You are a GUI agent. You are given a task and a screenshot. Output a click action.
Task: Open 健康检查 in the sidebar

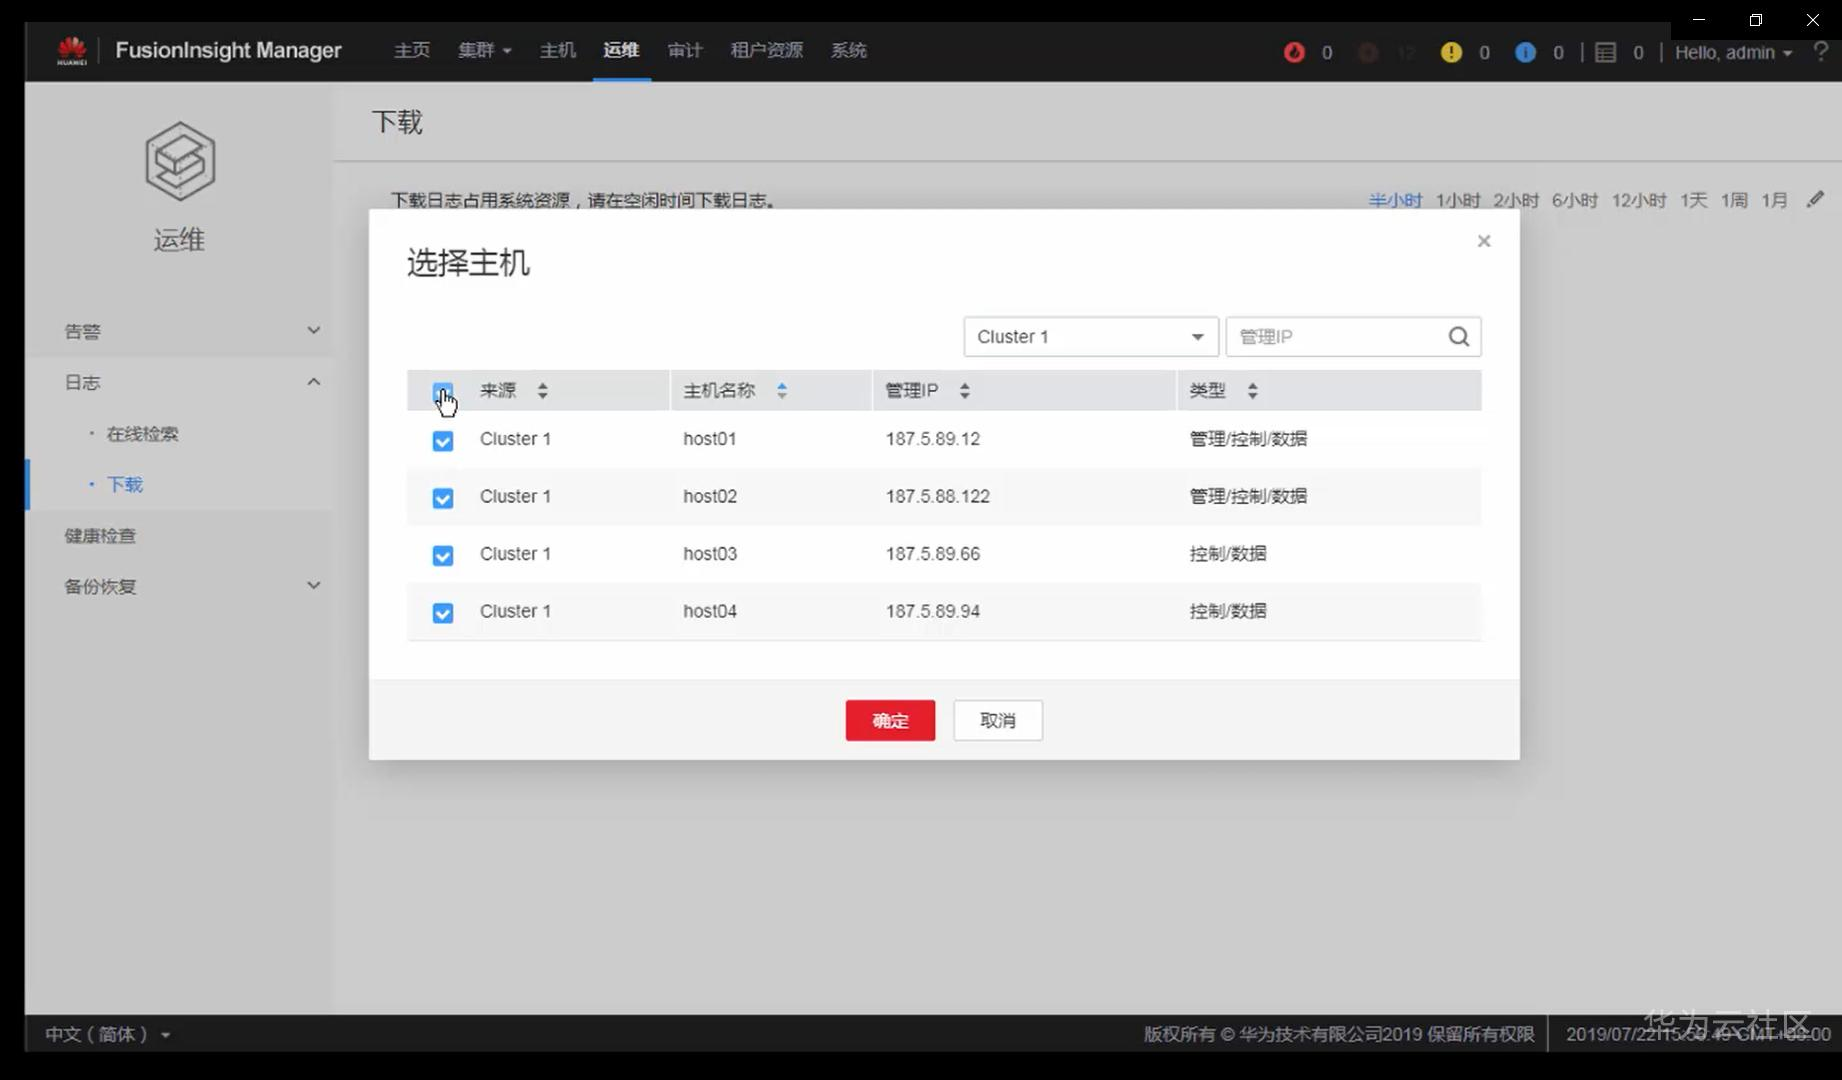[x=100, y=536]
